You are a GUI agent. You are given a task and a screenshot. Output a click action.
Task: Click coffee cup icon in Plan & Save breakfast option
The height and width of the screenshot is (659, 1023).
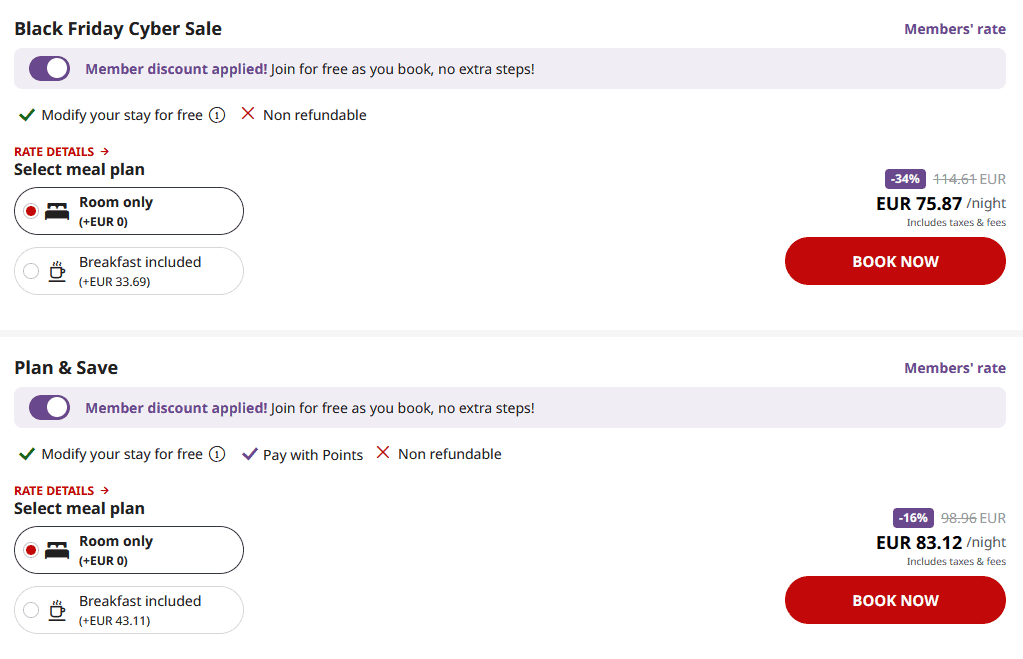[x=57, y=610]
